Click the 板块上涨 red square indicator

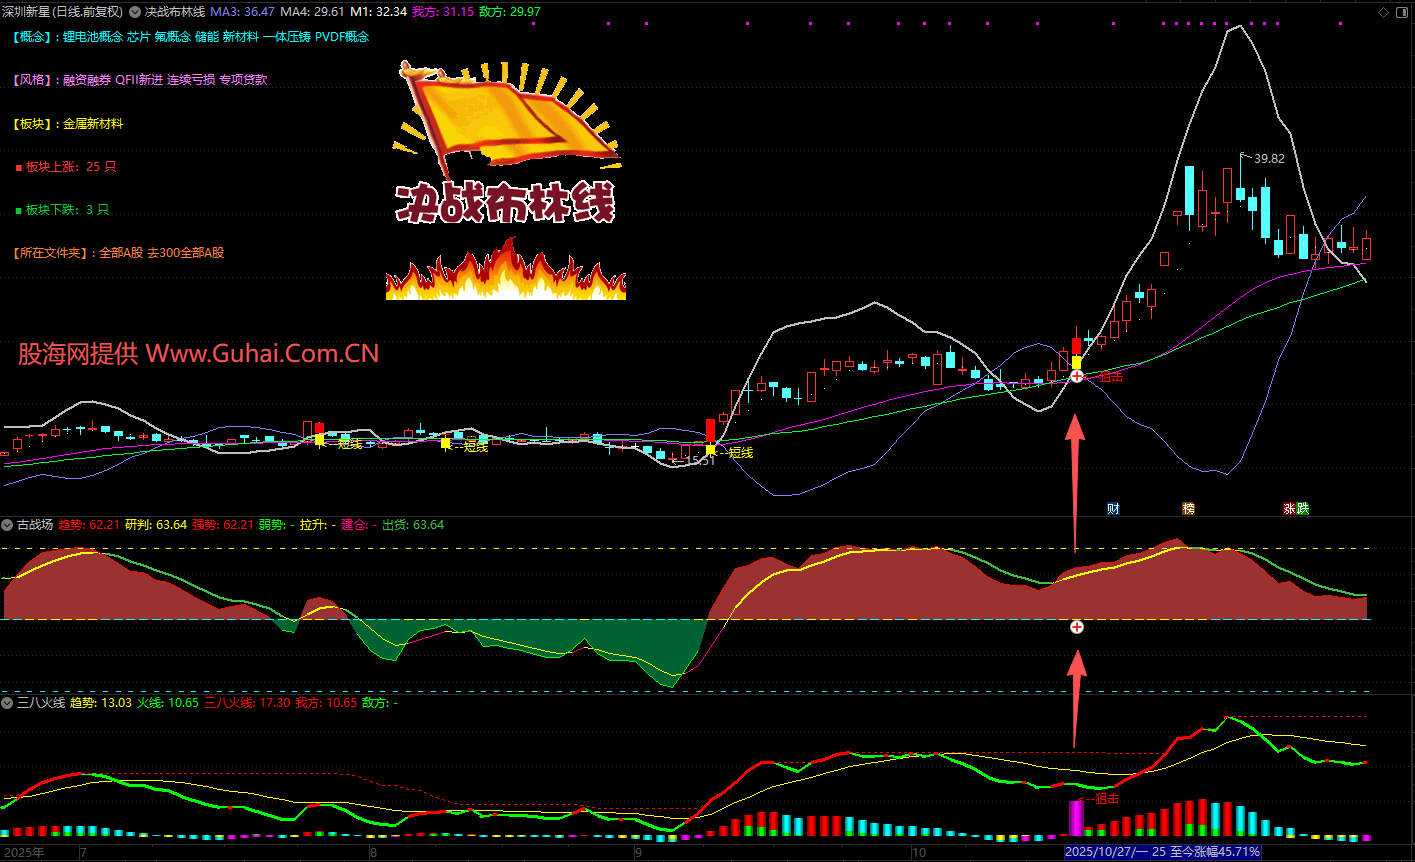point(18,168)
